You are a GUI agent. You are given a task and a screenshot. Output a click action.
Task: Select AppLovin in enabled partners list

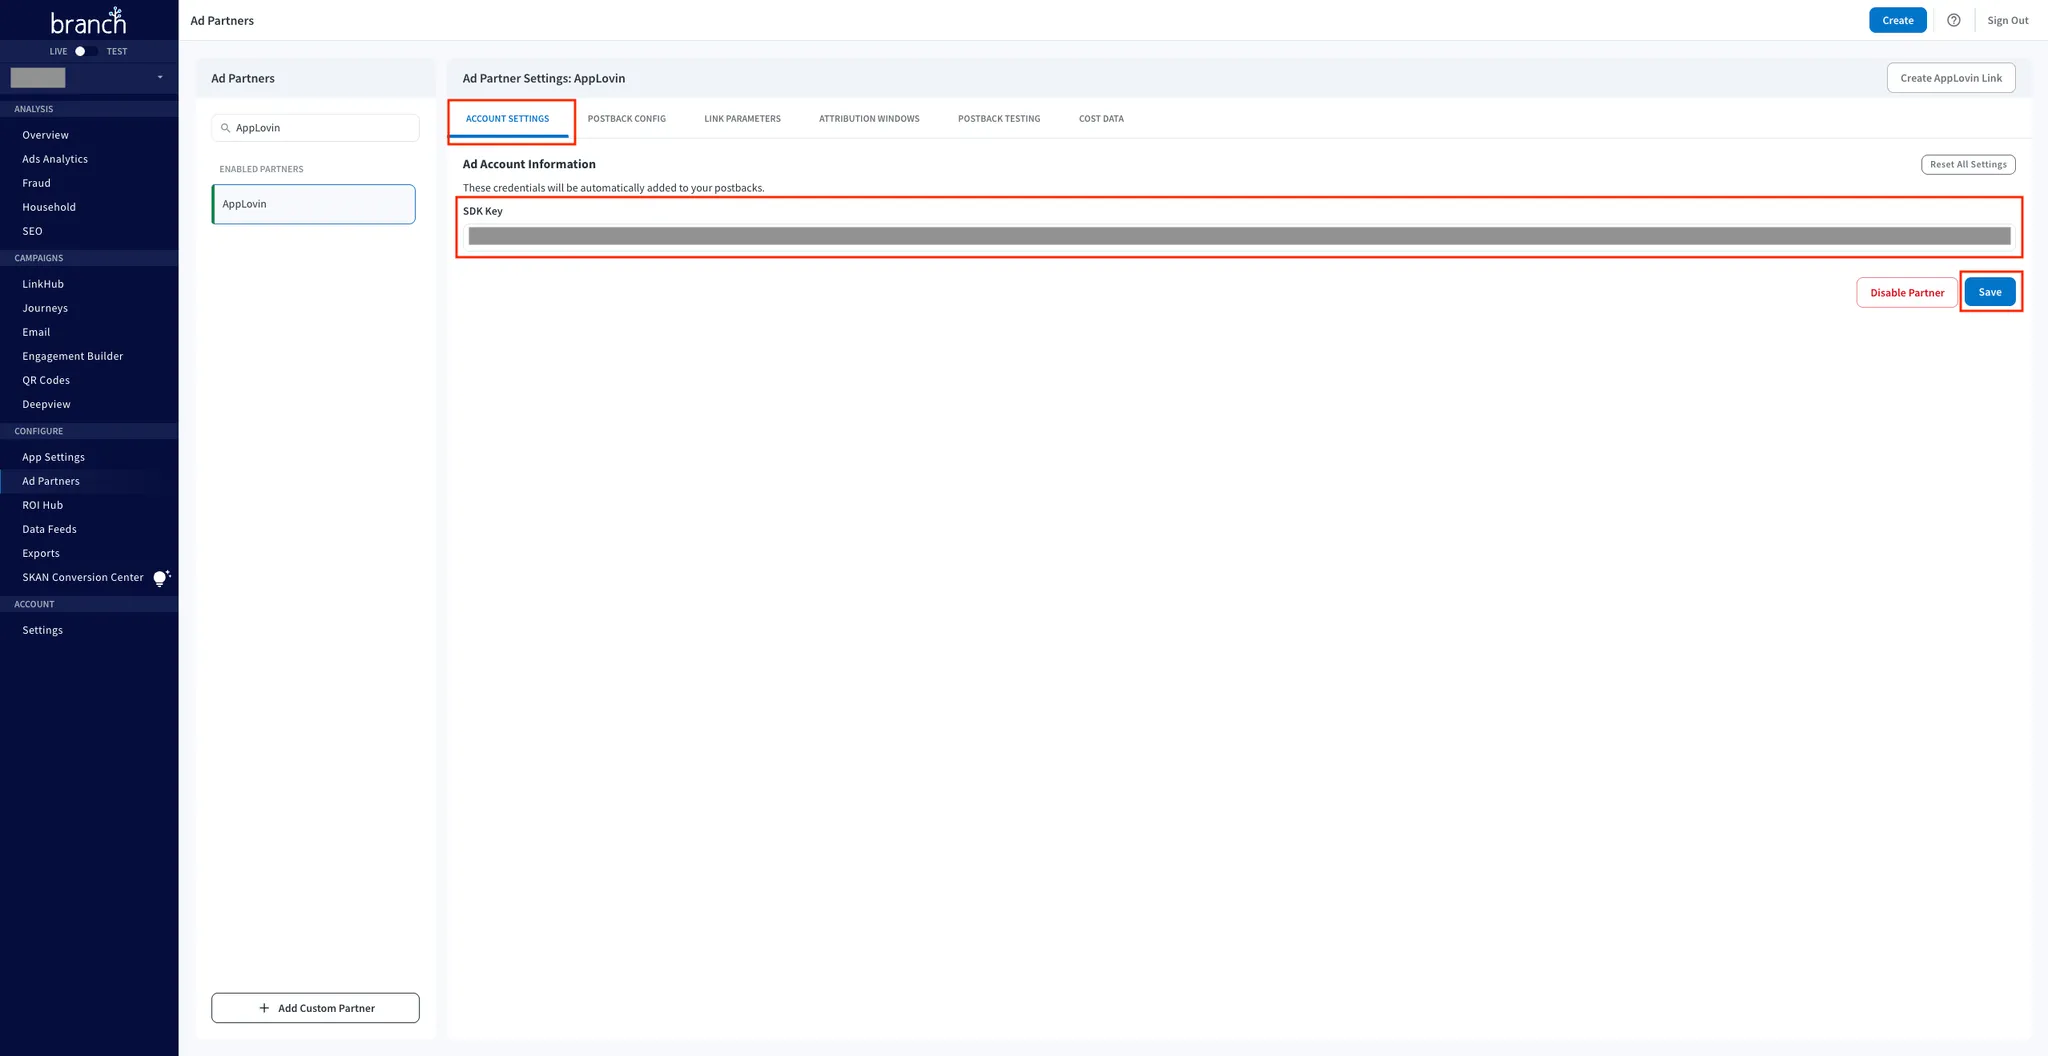click(314, 204)
